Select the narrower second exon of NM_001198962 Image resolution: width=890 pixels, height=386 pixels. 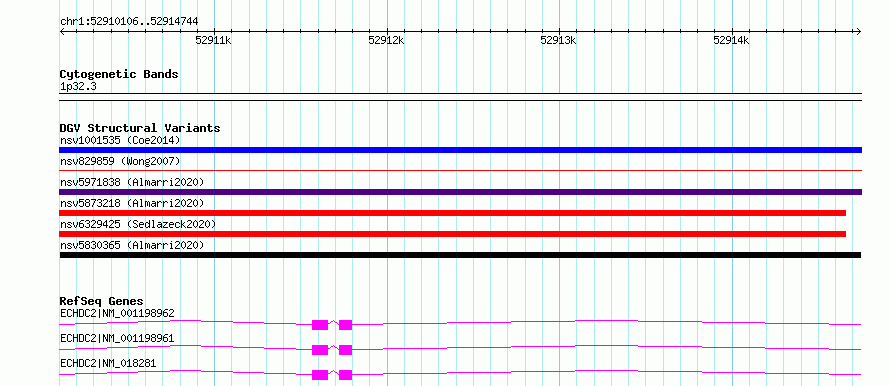(x=346, y=325)
